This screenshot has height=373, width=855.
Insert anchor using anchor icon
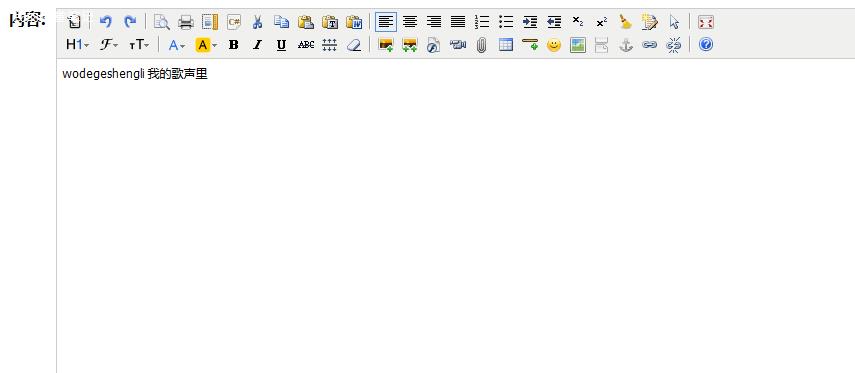[x=625, y=45]
